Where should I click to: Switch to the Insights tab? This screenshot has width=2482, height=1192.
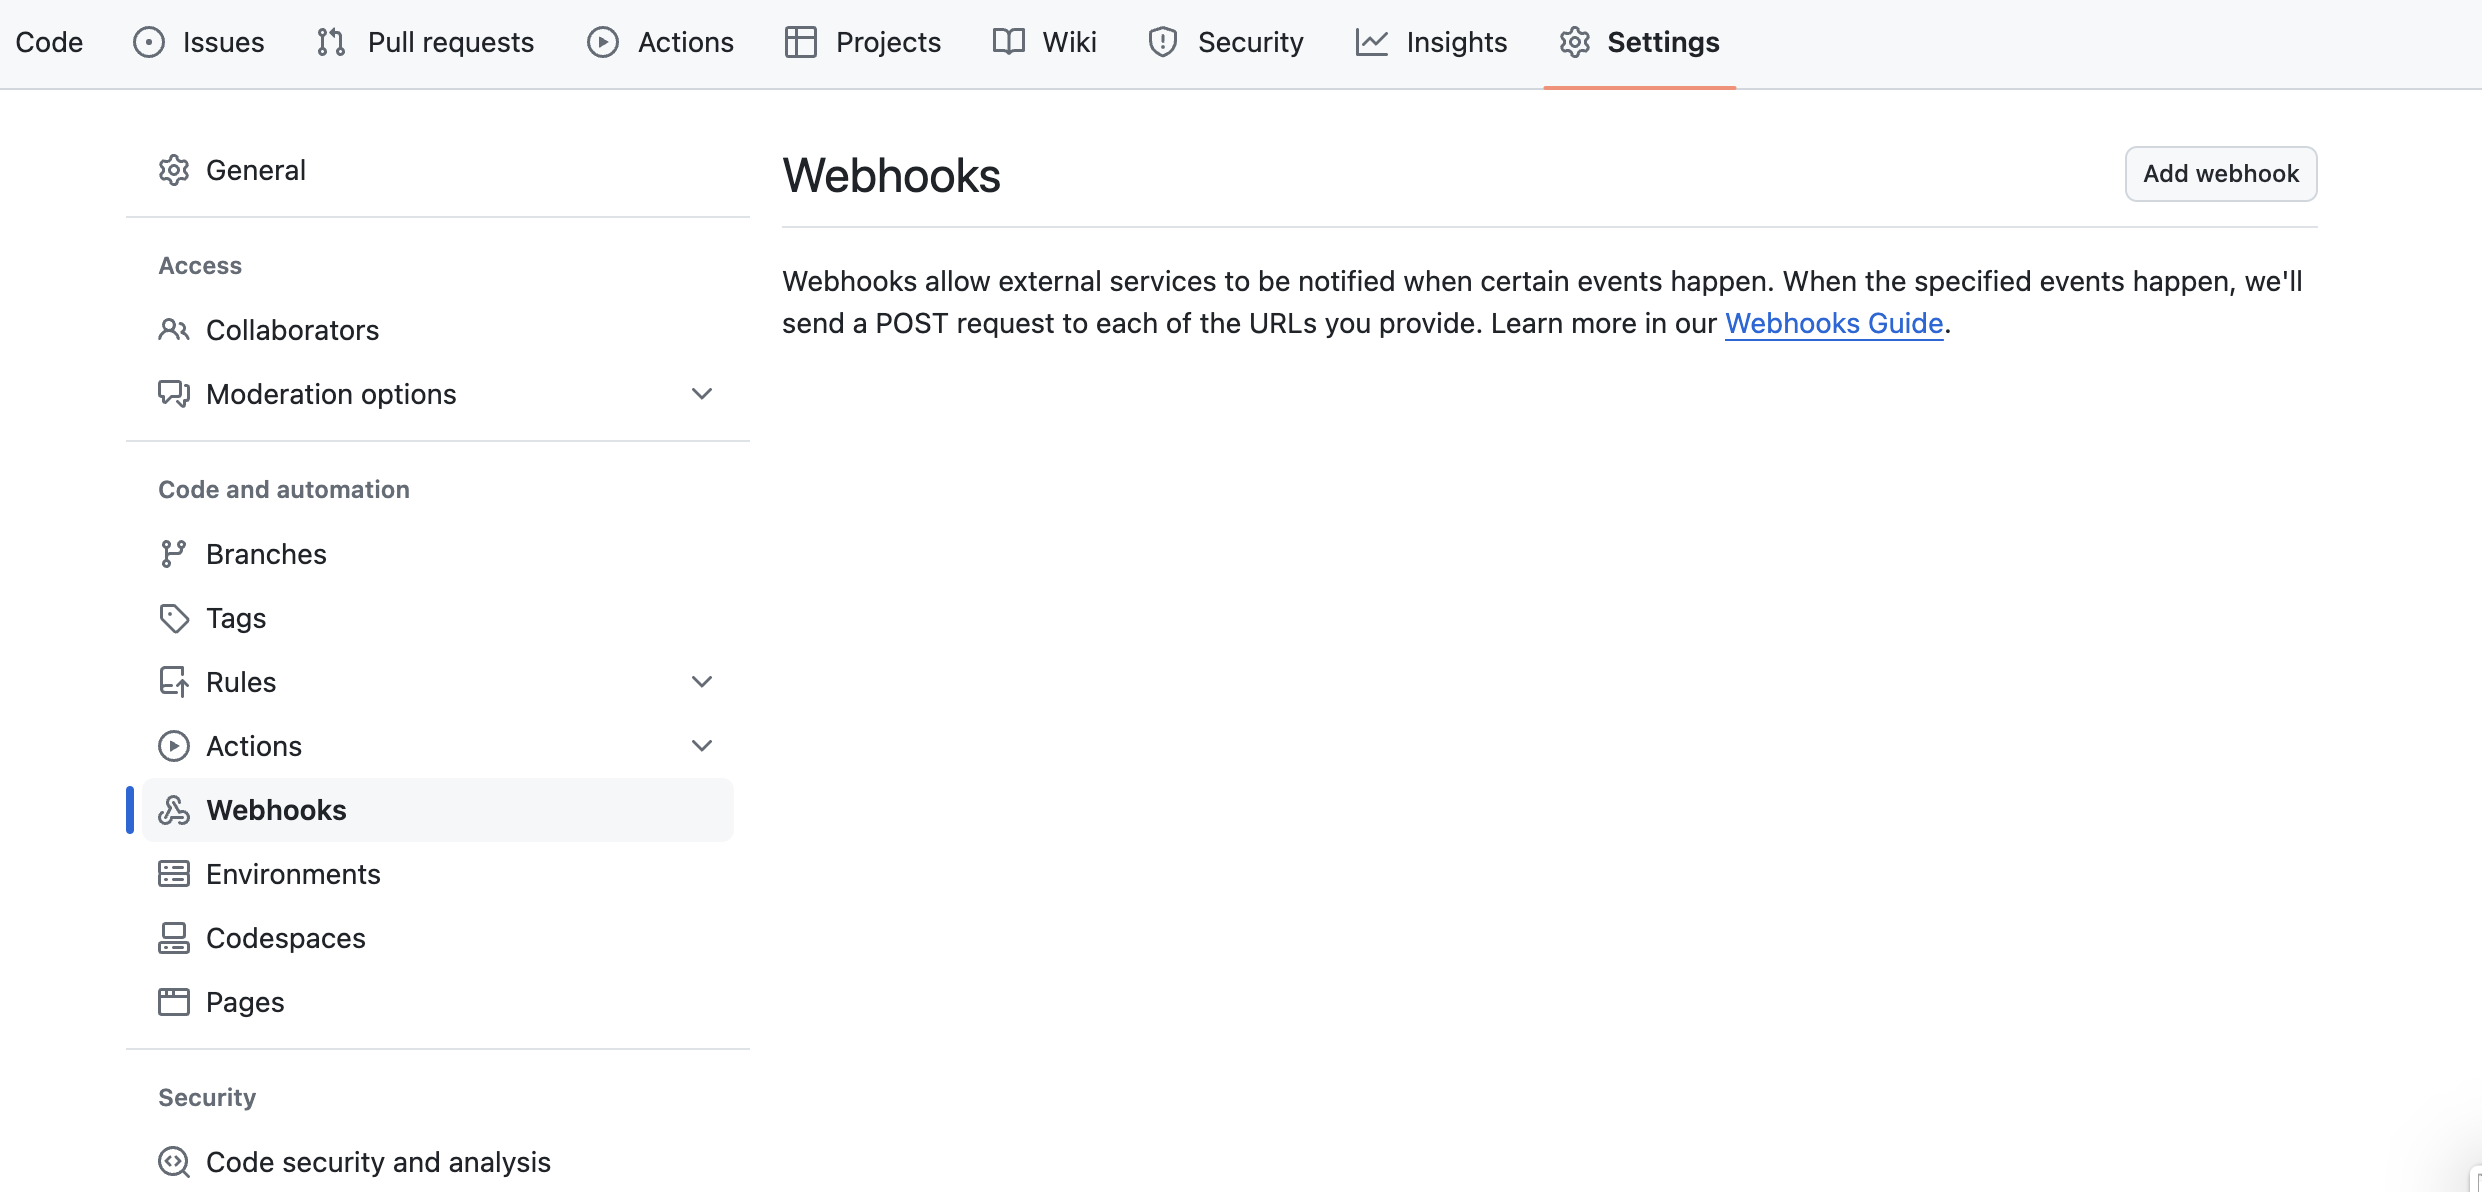(x=1431, y=42)
